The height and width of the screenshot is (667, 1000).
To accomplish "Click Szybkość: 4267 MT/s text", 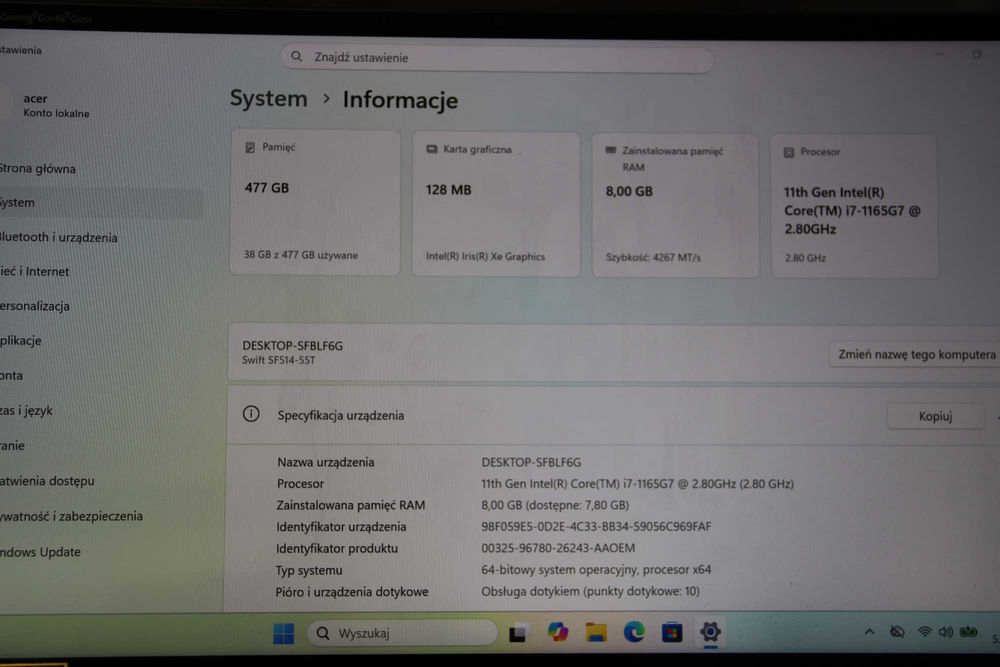I will (x=653, y=258).
